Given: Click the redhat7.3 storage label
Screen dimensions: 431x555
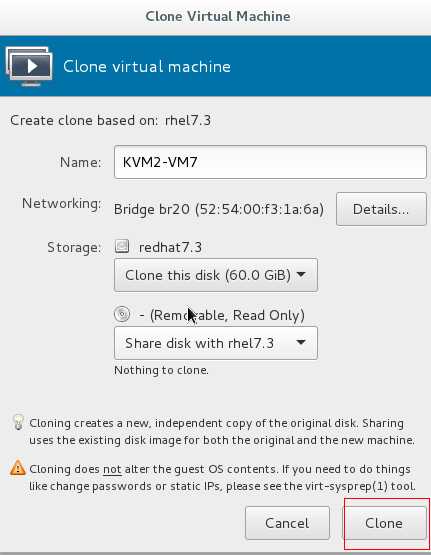Looking at the screenshot, I should pyautogui.click(x=170, y=247).
